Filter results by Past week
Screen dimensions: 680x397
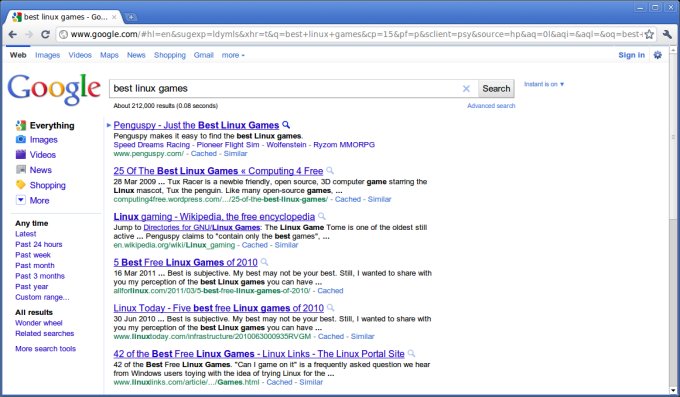click(33, 255)
